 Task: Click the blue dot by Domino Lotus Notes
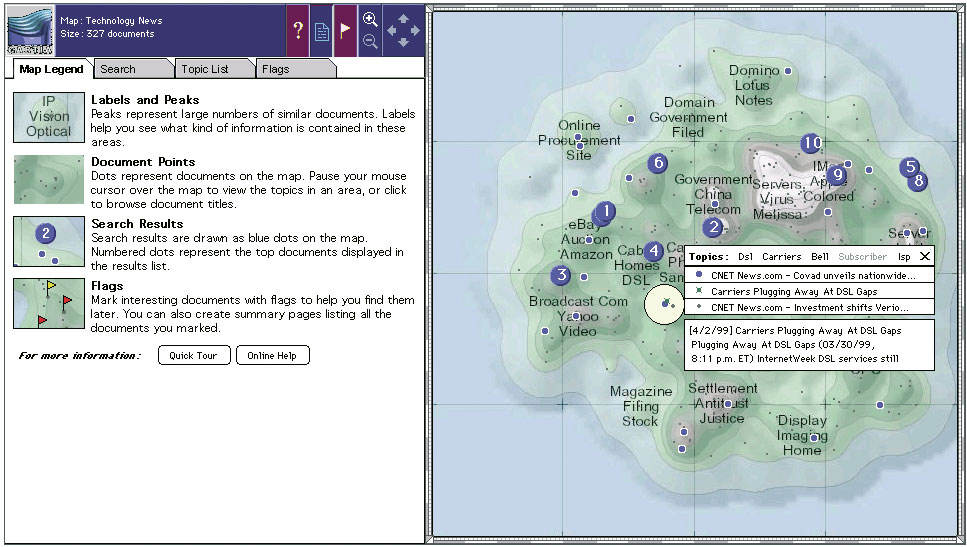click(x=788, y=71)
